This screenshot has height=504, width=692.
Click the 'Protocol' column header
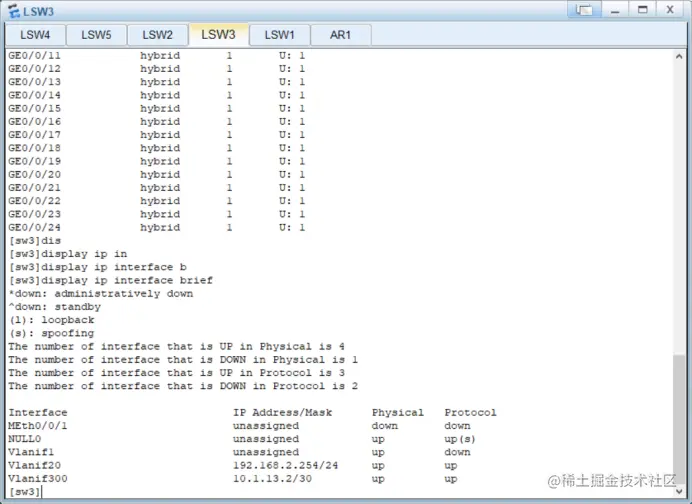coord(470,413)
